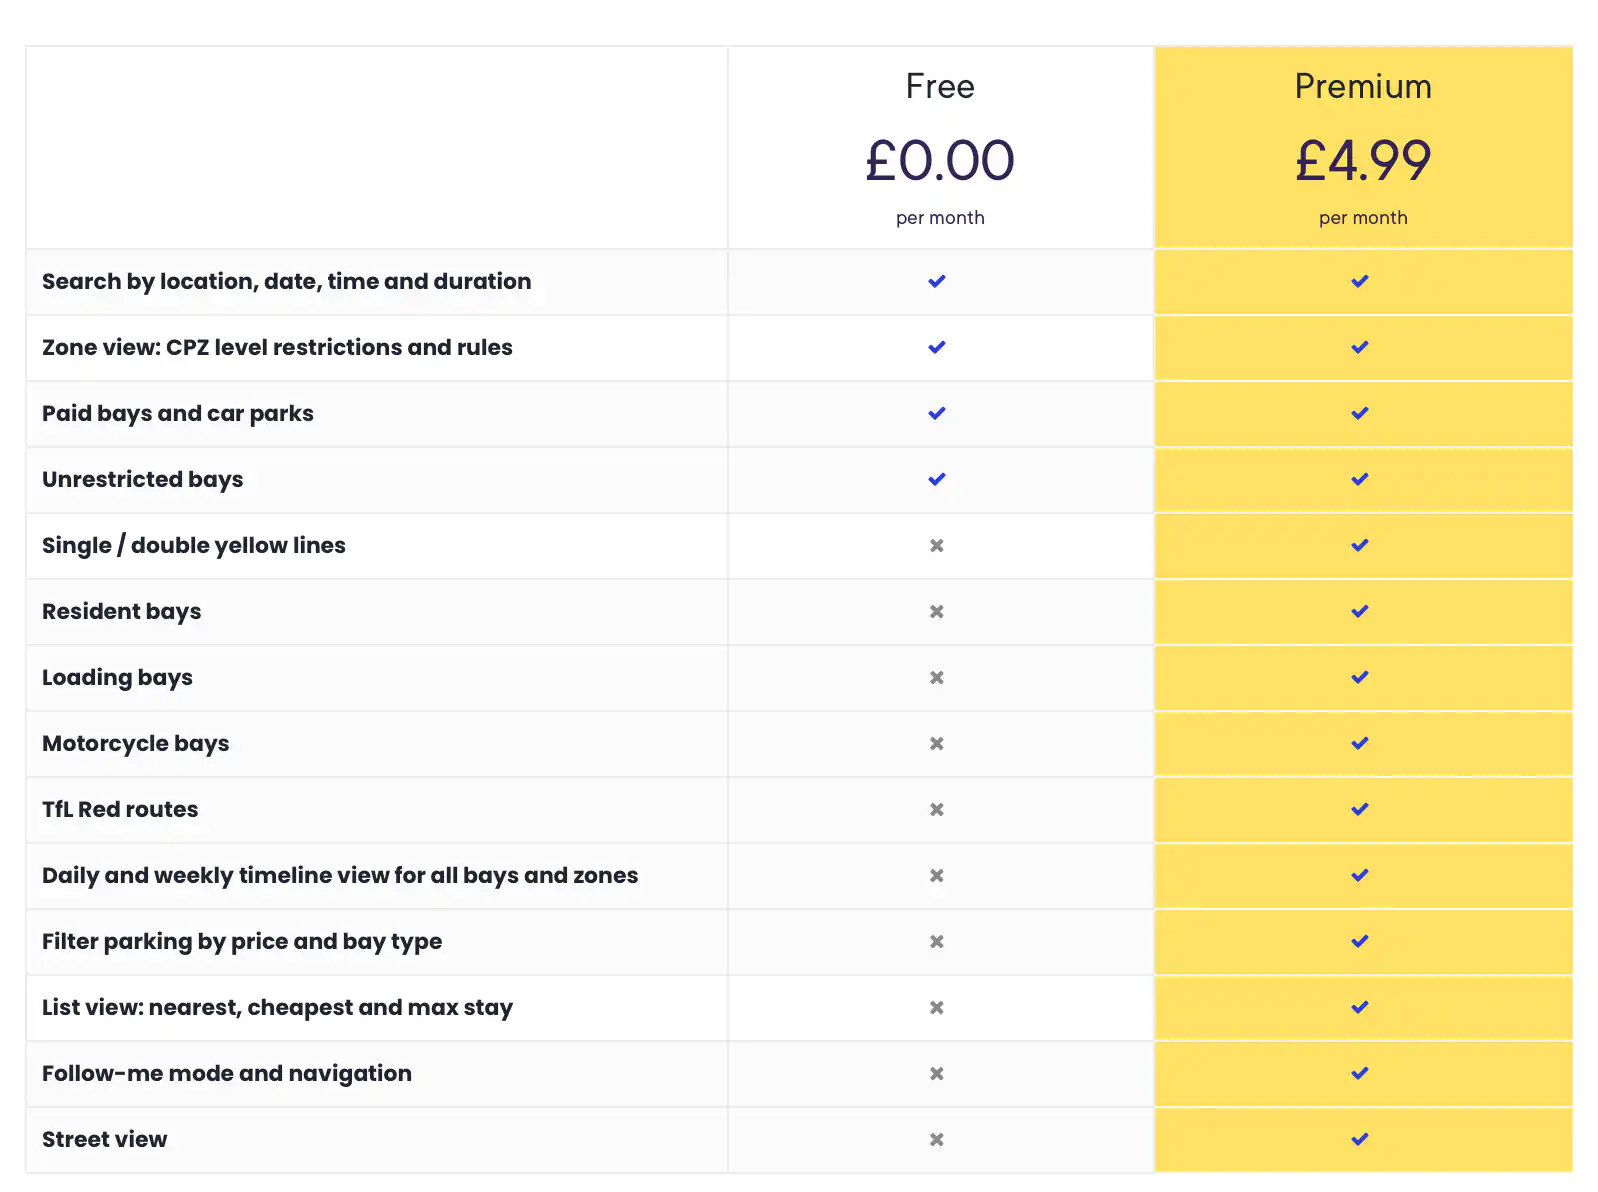Click Premium checkmark for Loading bays row
This screenshot has height=1192, width=1598.
(x=1359, y=677)
